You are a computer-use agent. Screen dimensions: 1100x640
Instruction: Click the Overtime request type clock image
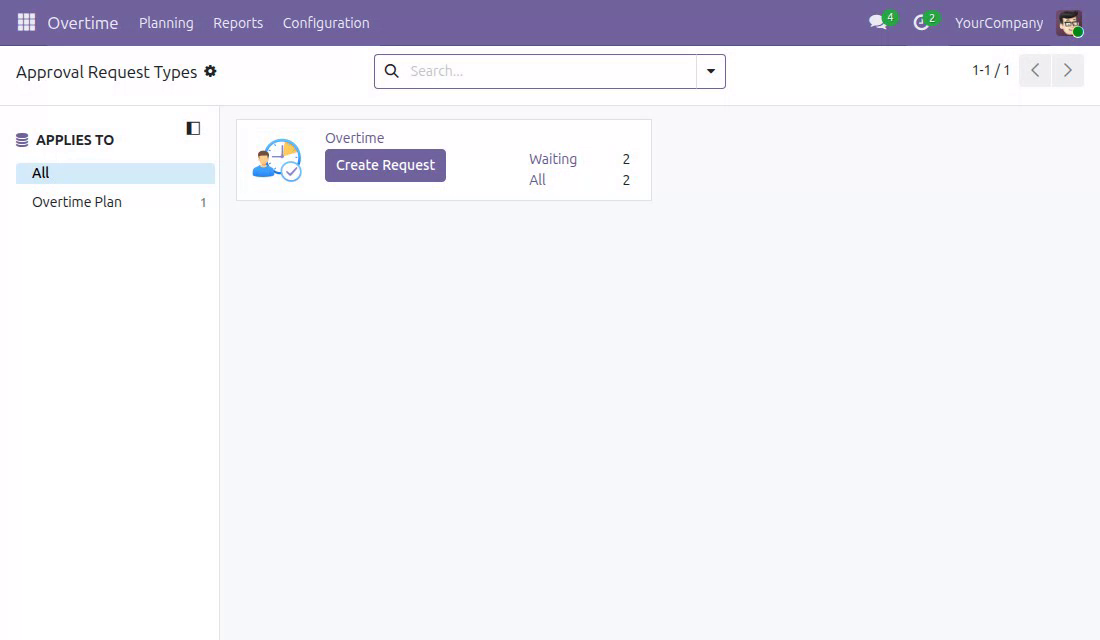[277, 160]
